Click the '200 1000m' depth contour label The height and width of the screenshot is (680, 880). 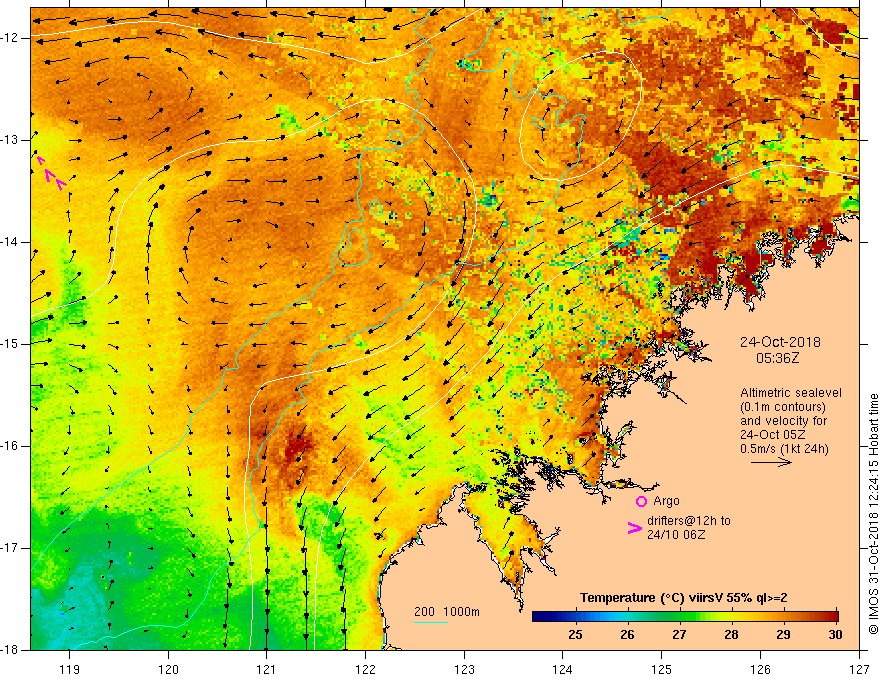coord(447,612)
